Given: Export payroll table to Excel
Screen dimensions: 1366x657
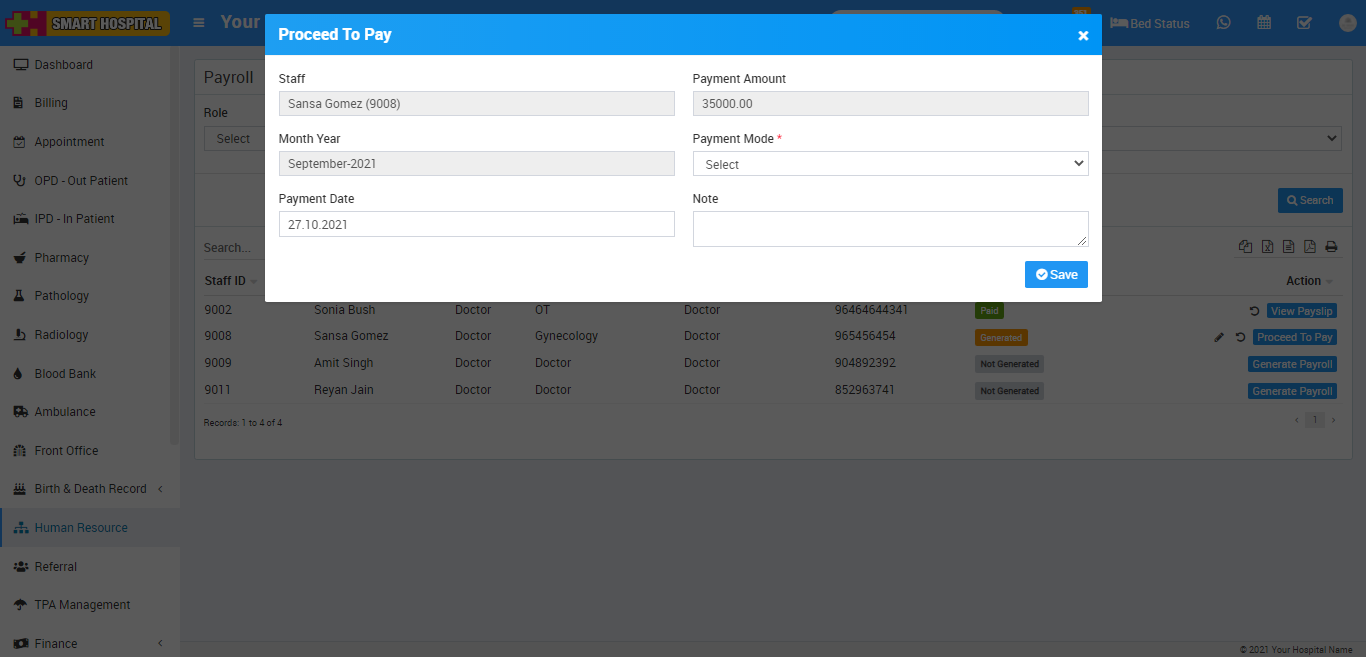Looking at the screenshot, I should [1267, 247].
